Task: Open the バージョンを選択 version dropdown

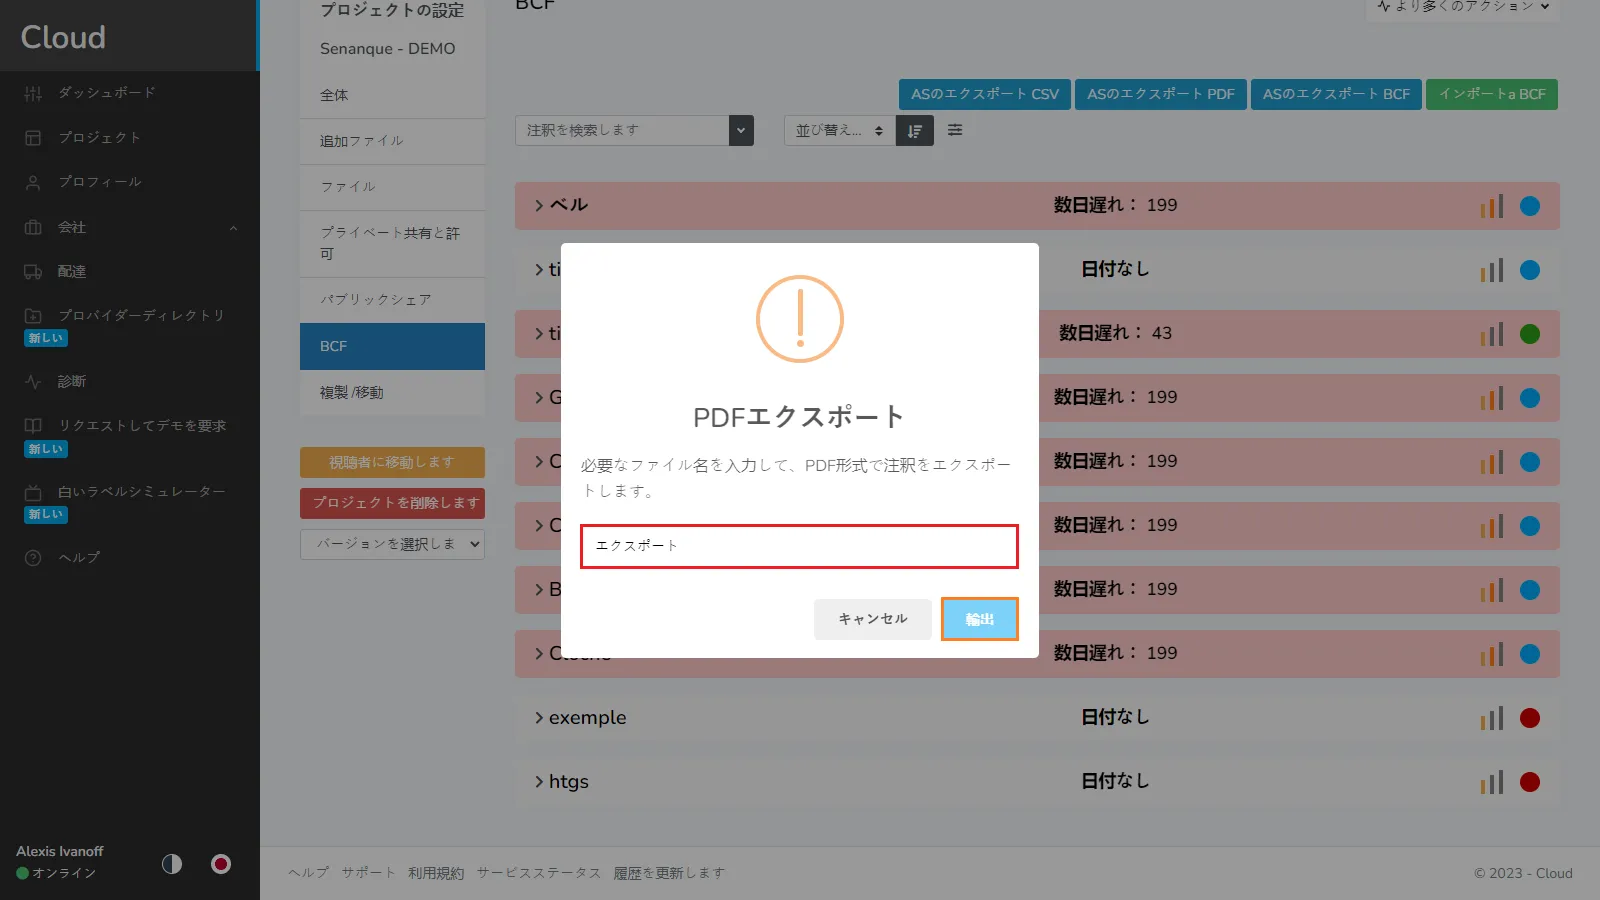Action: pyautogui.click(x=391, y=544)
